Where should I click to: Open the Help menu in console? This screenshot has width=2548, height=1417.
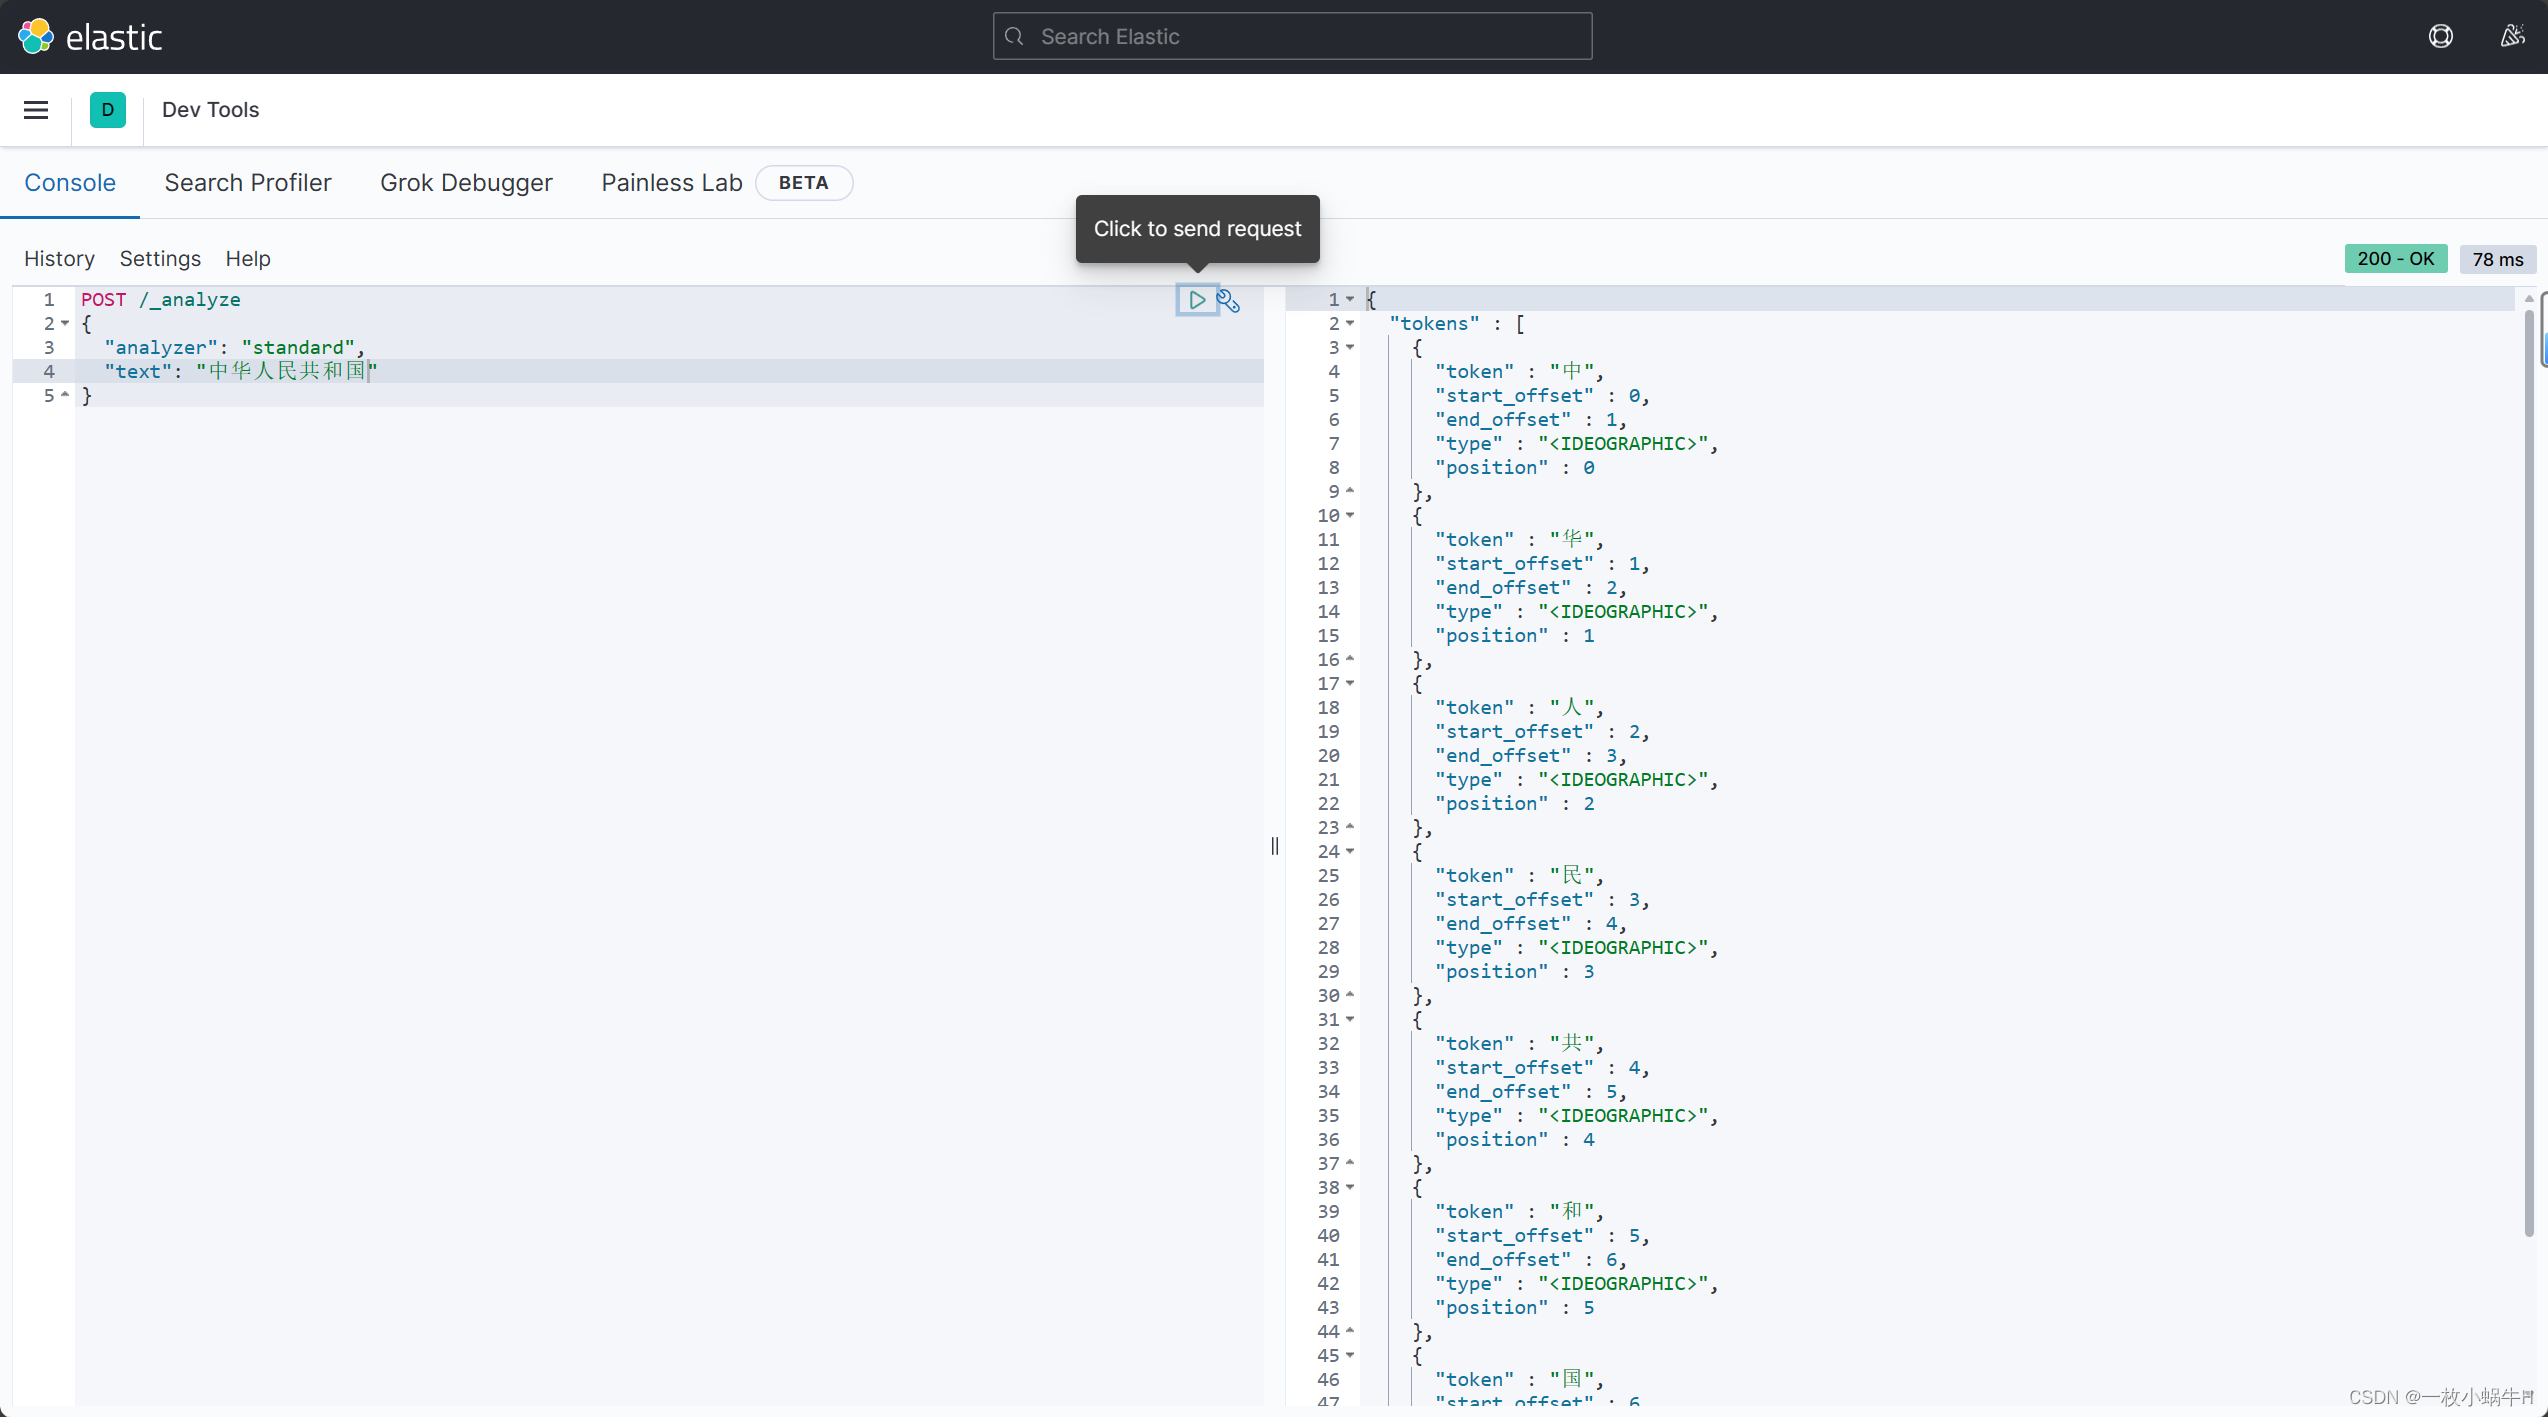coord(247,258)
